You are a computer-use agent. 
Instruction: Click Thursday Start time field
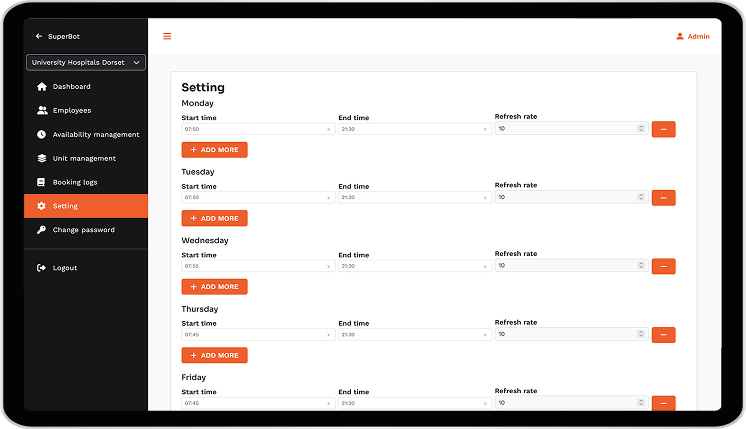pos(258,334)
